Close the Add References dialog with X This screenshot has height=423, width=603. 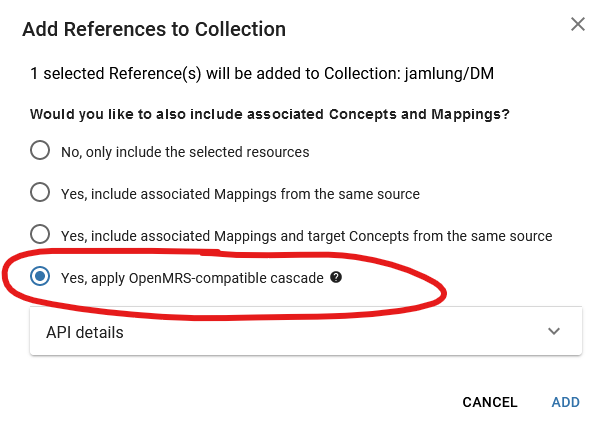[x=578, y=24]
